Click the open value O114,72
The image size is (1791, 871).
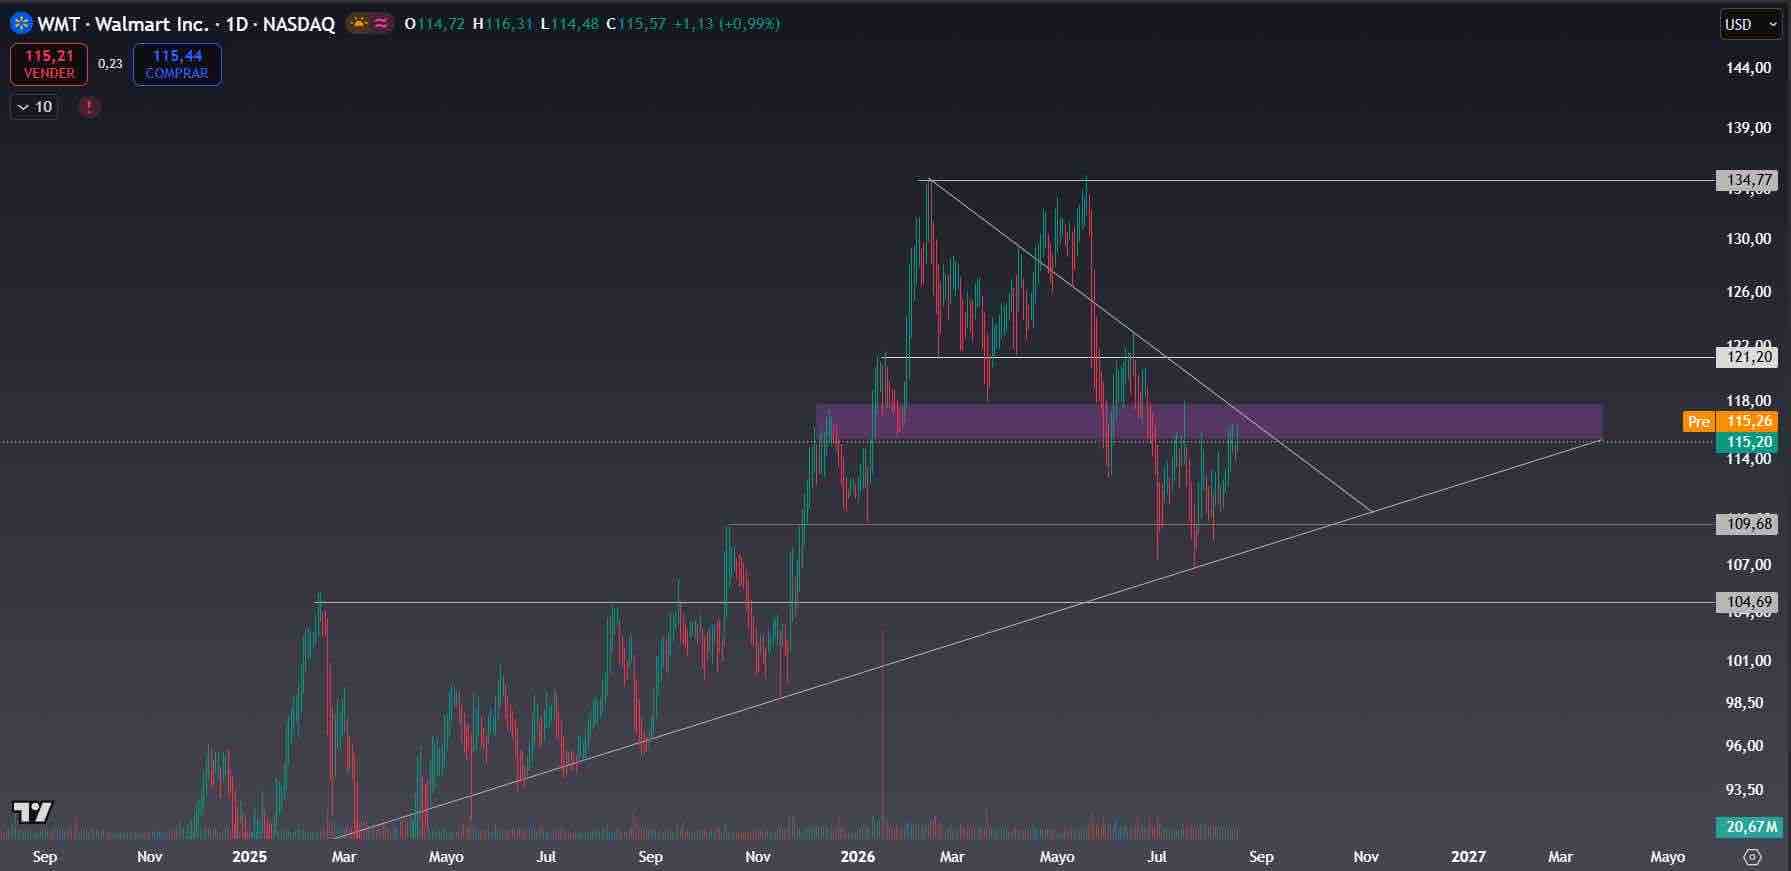pyautogui.click(x=435, y=24)
